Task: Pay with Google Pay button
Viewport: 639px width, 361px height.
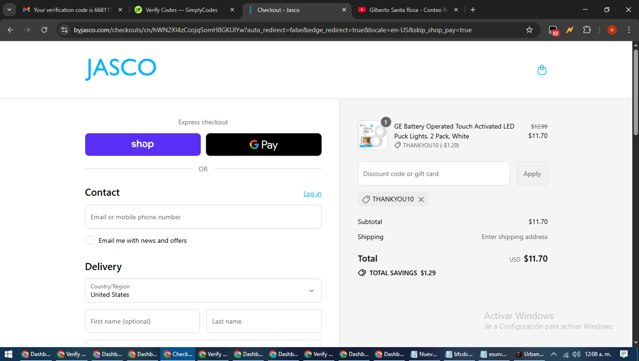Action: tap(264, 144)
